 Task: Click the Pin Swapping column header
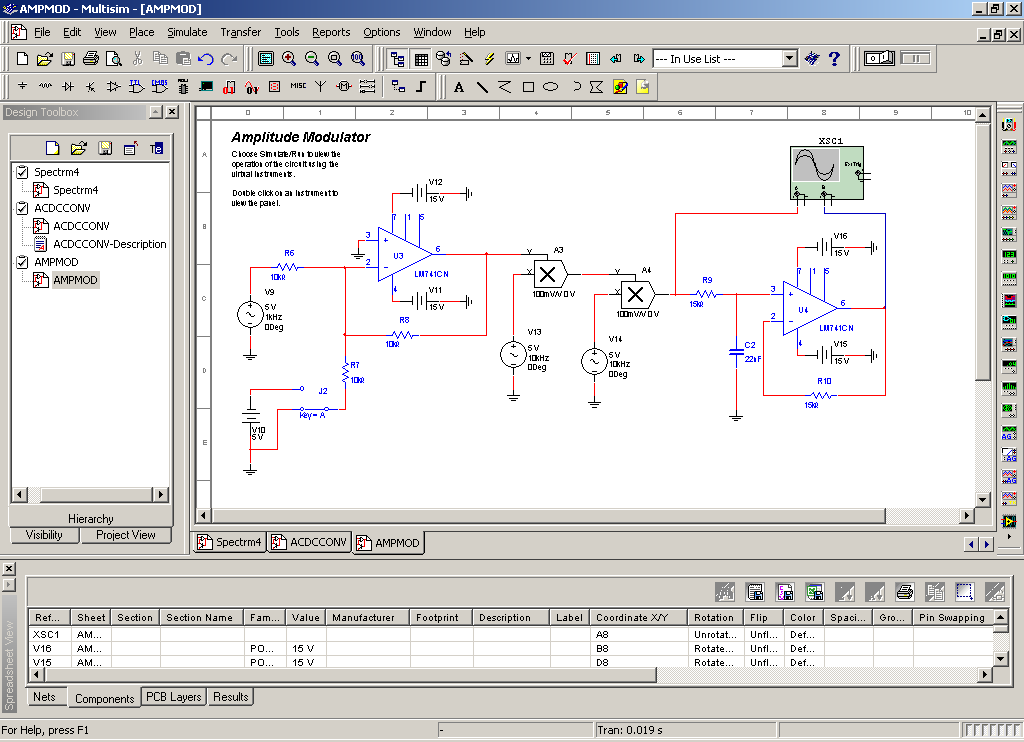pos(952,618)
